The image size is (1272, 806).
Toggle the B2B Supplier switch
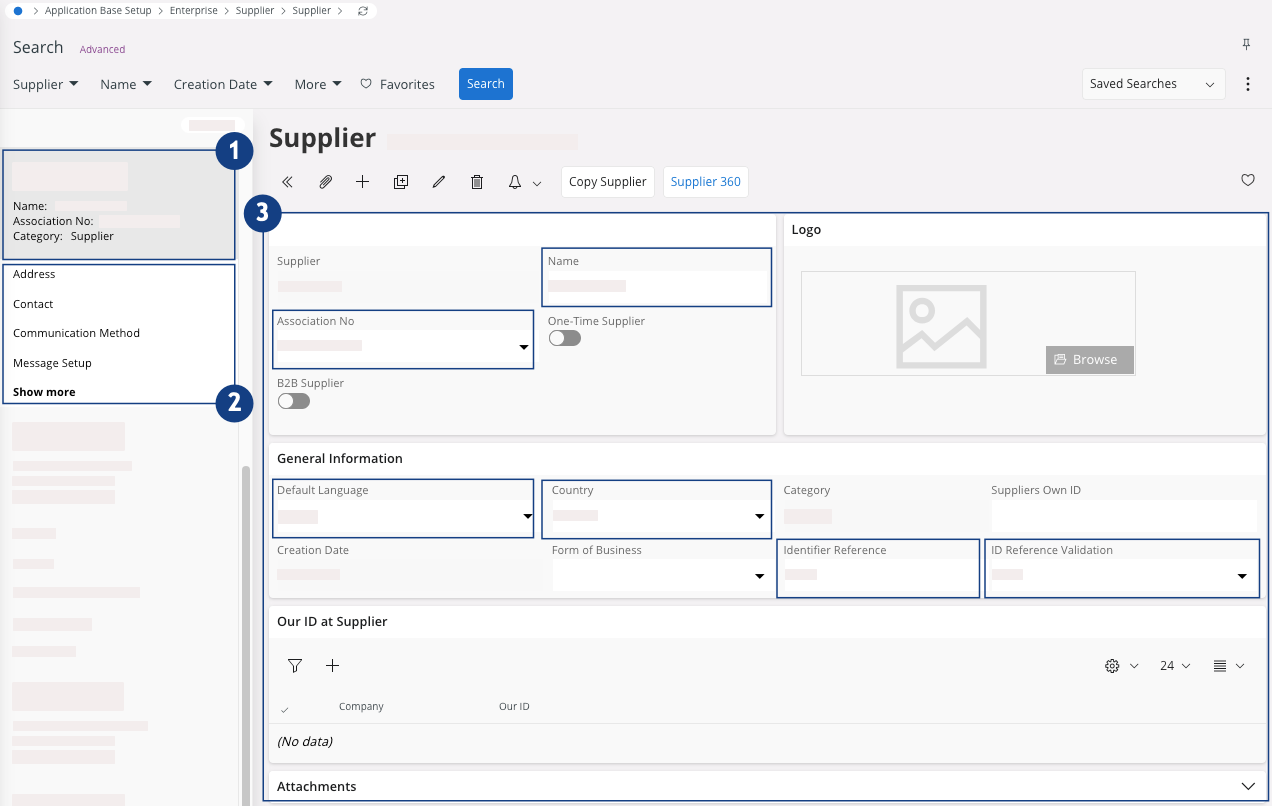(x=293, y=401)
